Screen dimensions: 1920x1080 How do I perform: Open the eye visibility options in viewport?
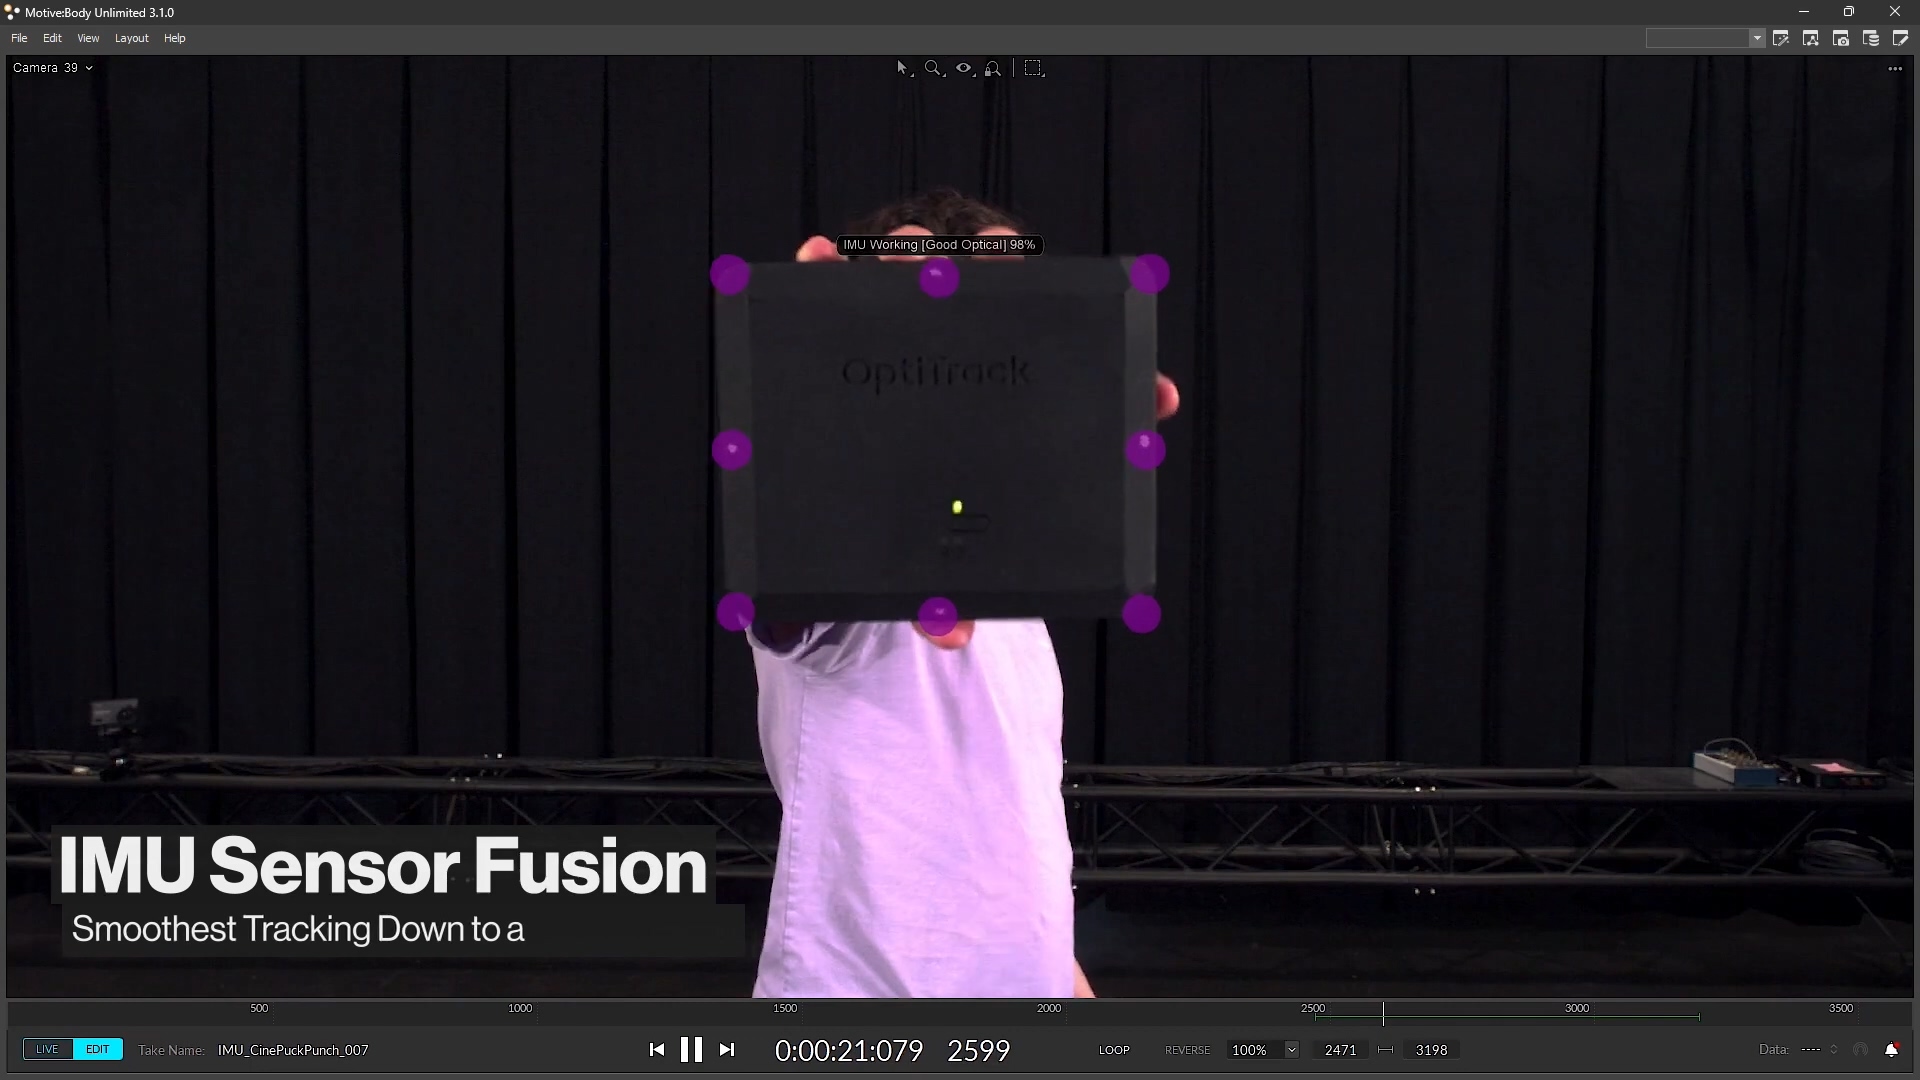[x=964, y=68]
